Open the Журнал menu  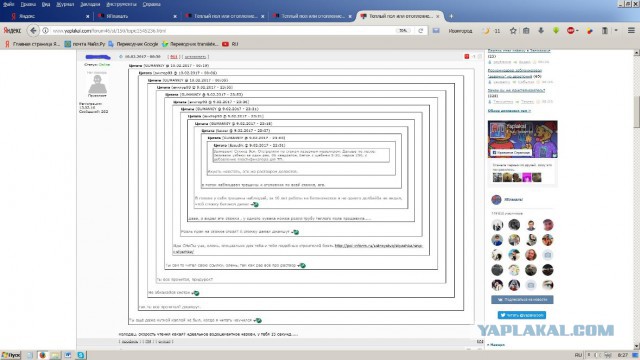pos(65,4)
